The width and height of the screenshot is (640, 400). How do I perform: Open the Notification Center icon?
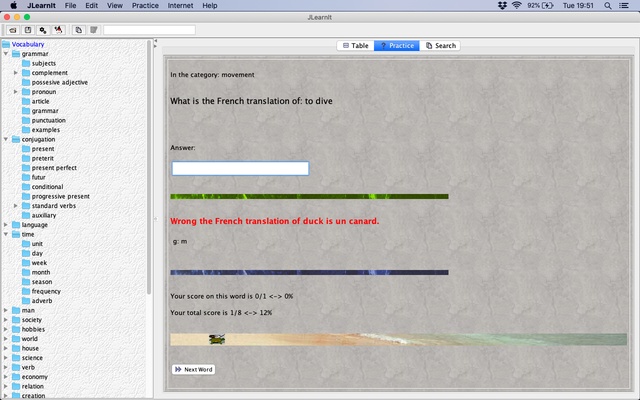[624, 5]
